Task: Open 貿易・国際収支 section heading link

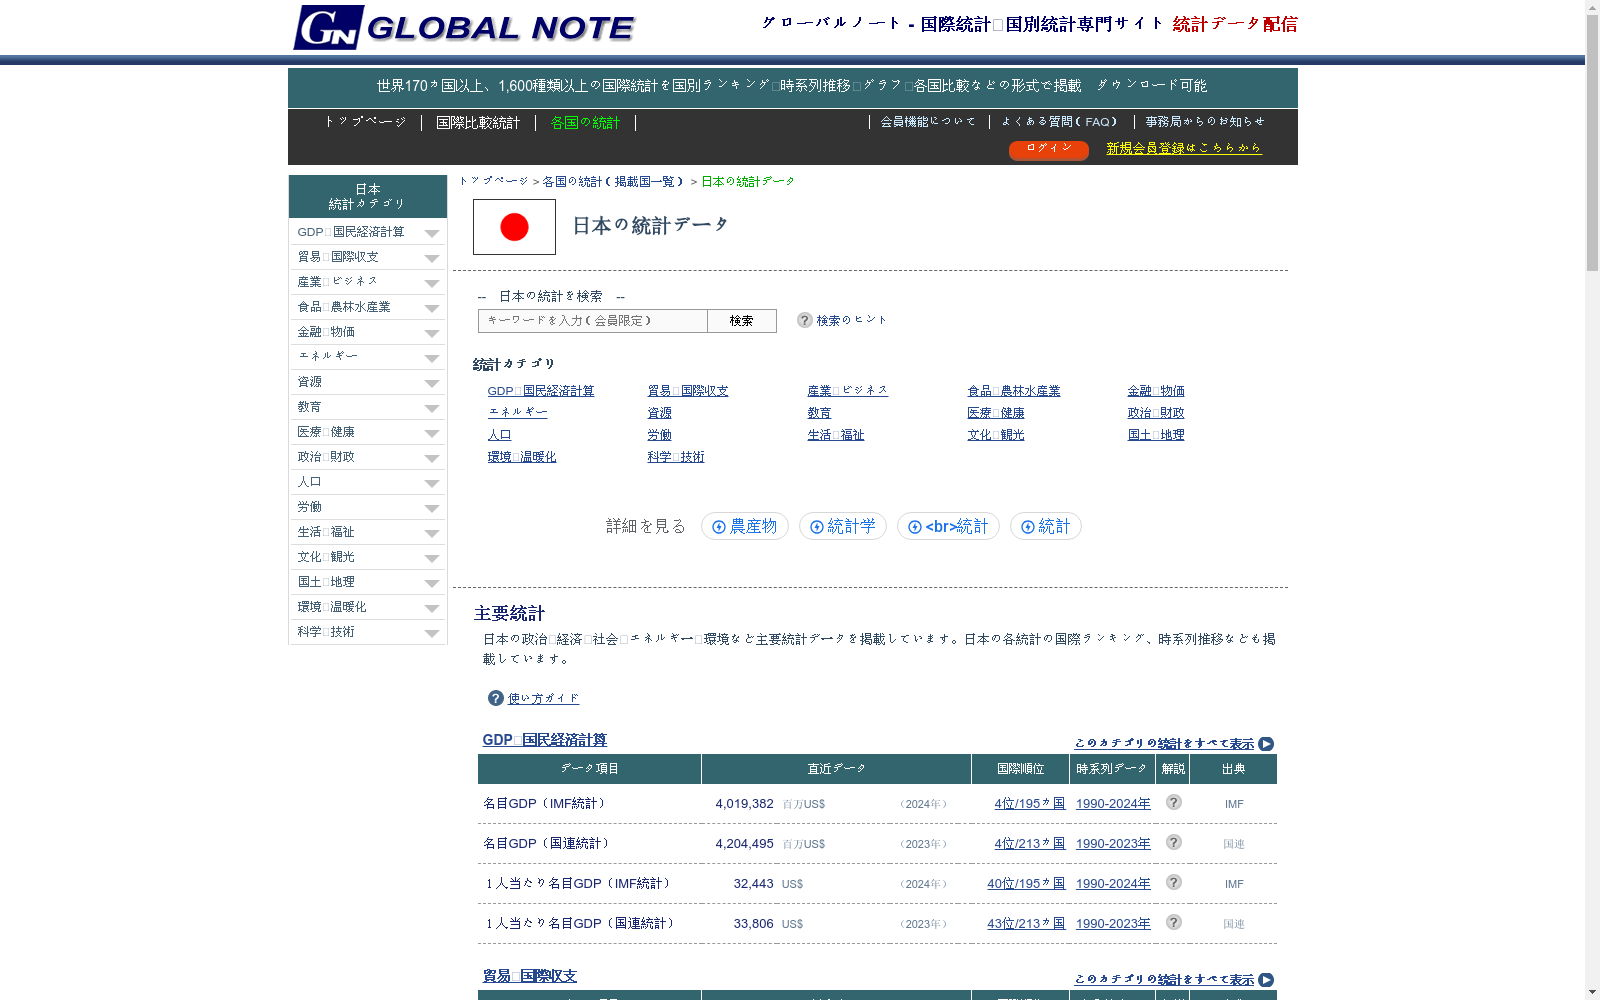Action: pos(530,976)
